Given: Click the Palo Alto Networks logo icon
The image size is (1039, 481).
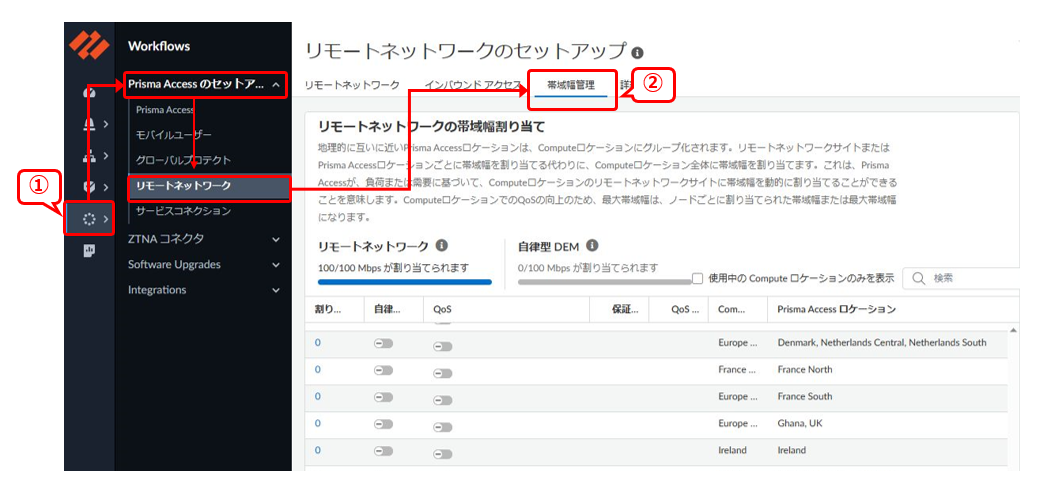Looking at the screenshot, I should click(89, 46).
